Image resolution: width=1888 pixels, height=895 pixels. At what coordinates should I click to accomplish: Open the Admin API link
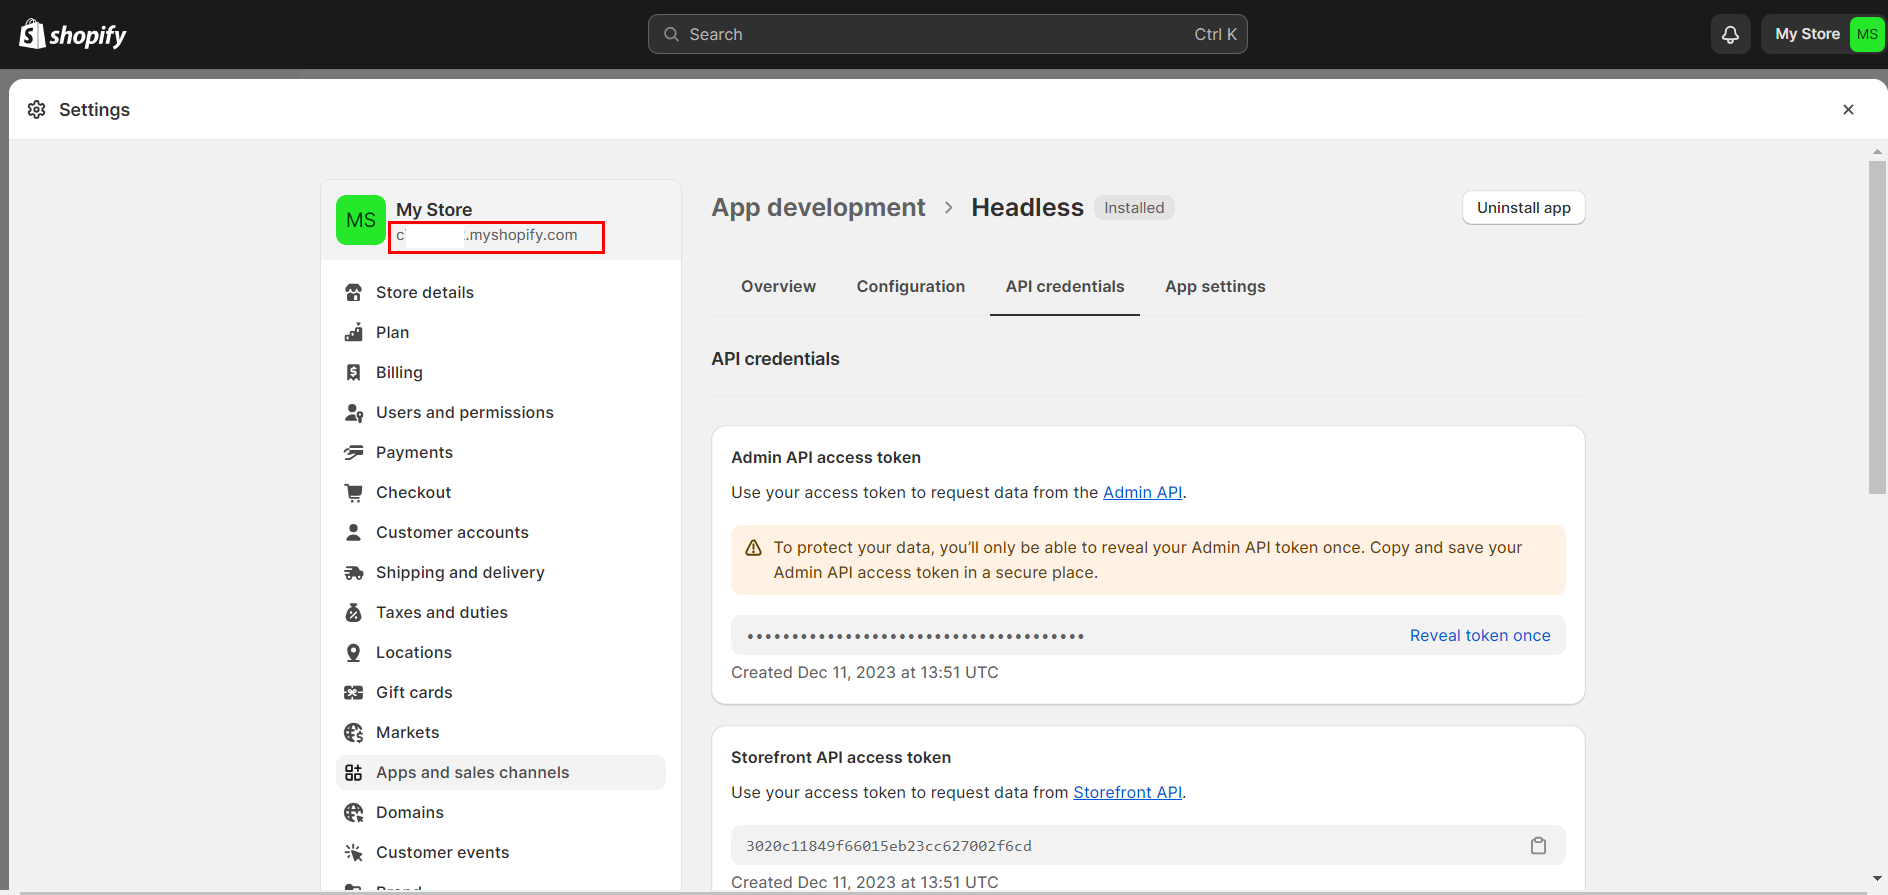[1142, 493]
